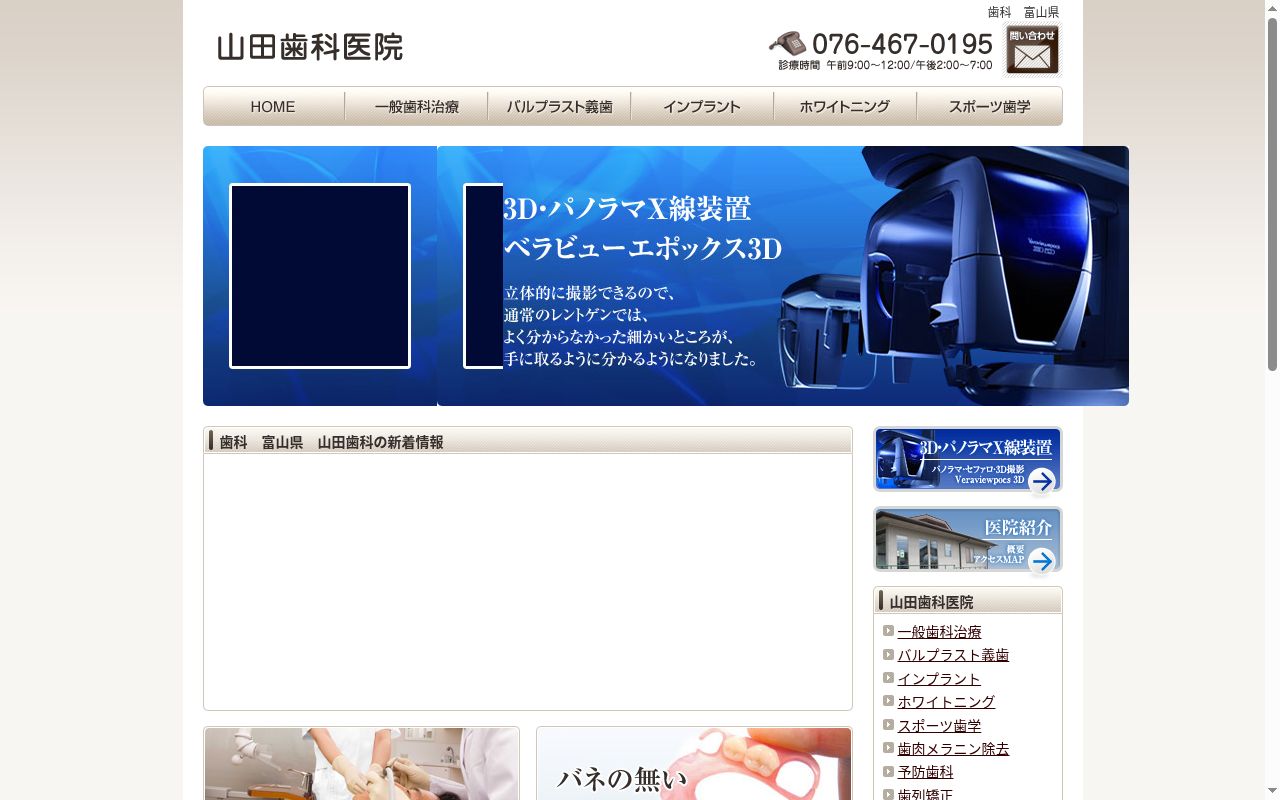Open the HOME navigation tab
The height and width of the screenshot is (800, 1280).
click(274, 106)
